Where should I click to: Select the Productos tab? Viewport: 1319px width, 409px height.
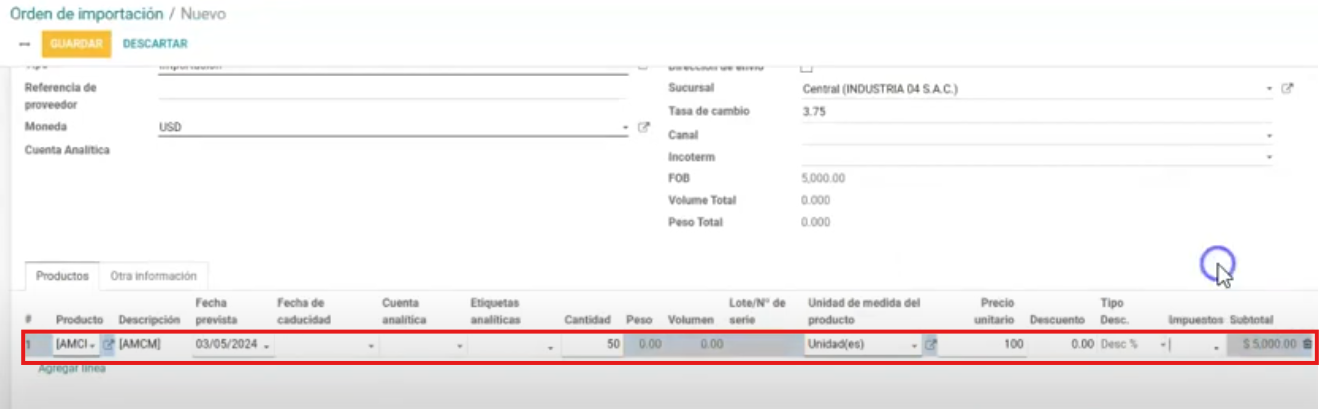[62, 275]
